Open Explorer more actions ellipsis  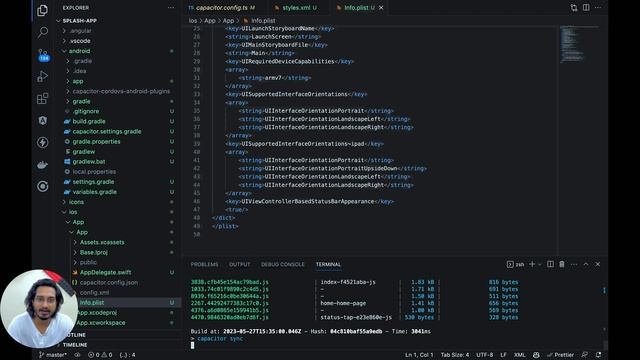171,8
